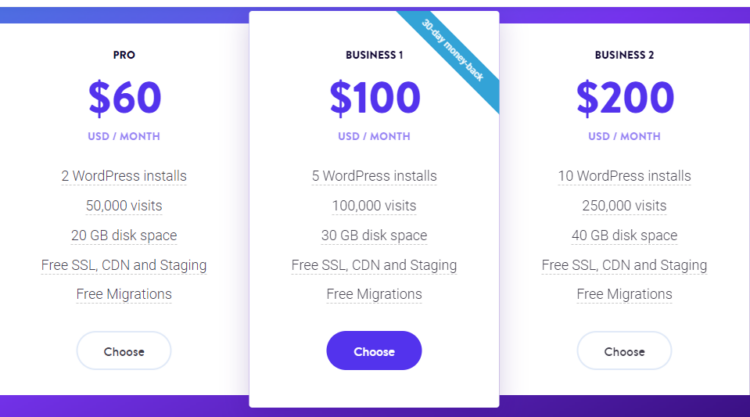Screen dimensions: 750x417
Task: Click '5 WordPress installs' feature link
Action: [374, 176]
